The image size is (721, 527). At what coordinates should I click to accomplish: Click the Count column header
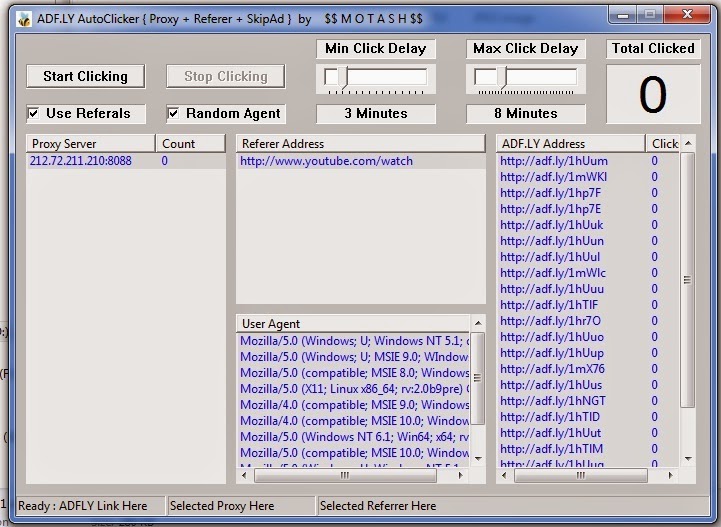pos(190,143)
